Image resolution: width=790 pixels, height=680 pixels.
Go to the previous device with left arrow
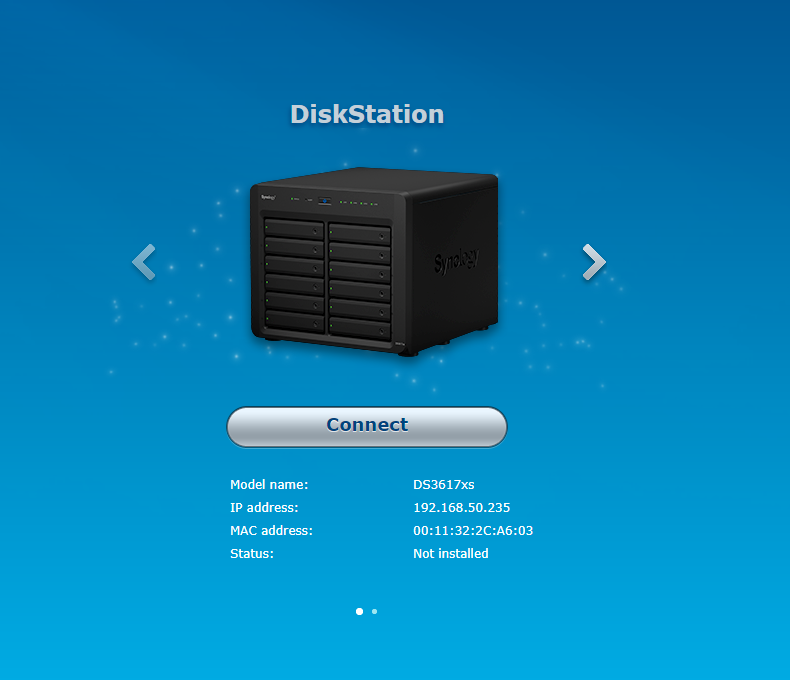pos(144,262)
